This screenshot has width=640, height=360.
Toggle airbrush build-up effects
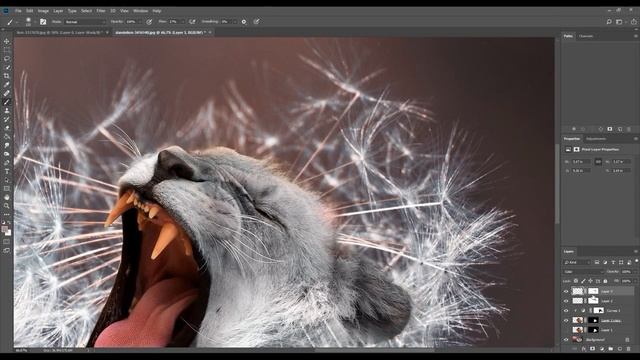click(x=192, y=22)
